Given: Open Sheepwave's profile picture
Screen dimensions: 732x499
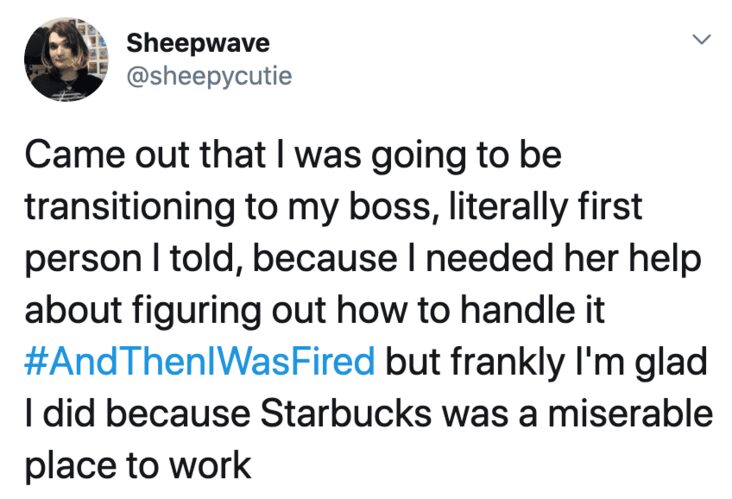Looking at the screenshot, I should coord(66,59).
